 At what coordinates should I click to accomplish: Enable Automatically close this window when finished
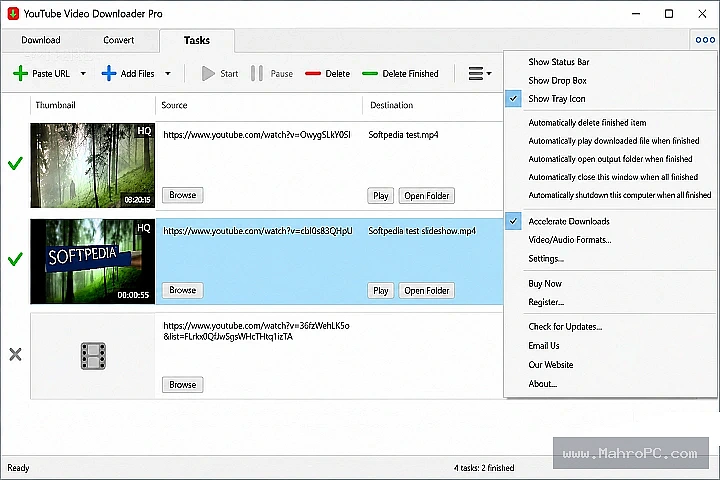pos(613,177)
